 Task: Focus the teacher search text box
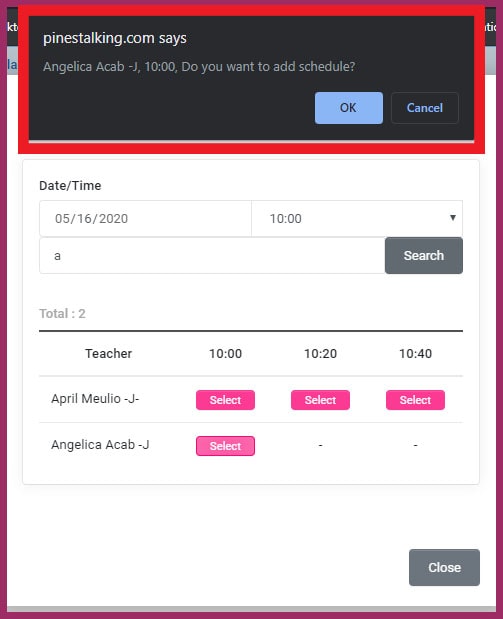point(212,255)
